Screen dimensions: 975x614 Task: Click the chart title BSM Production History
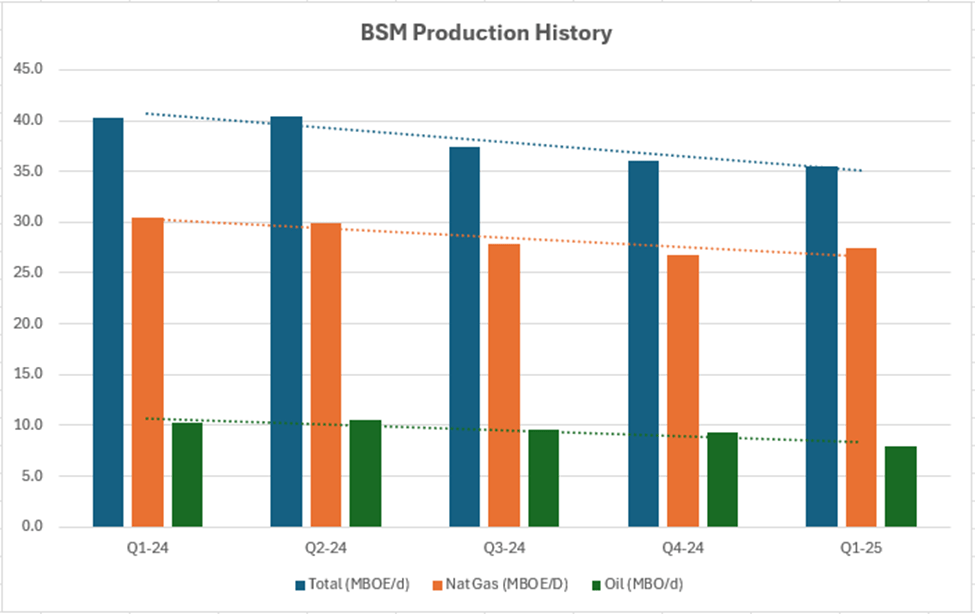487,33
